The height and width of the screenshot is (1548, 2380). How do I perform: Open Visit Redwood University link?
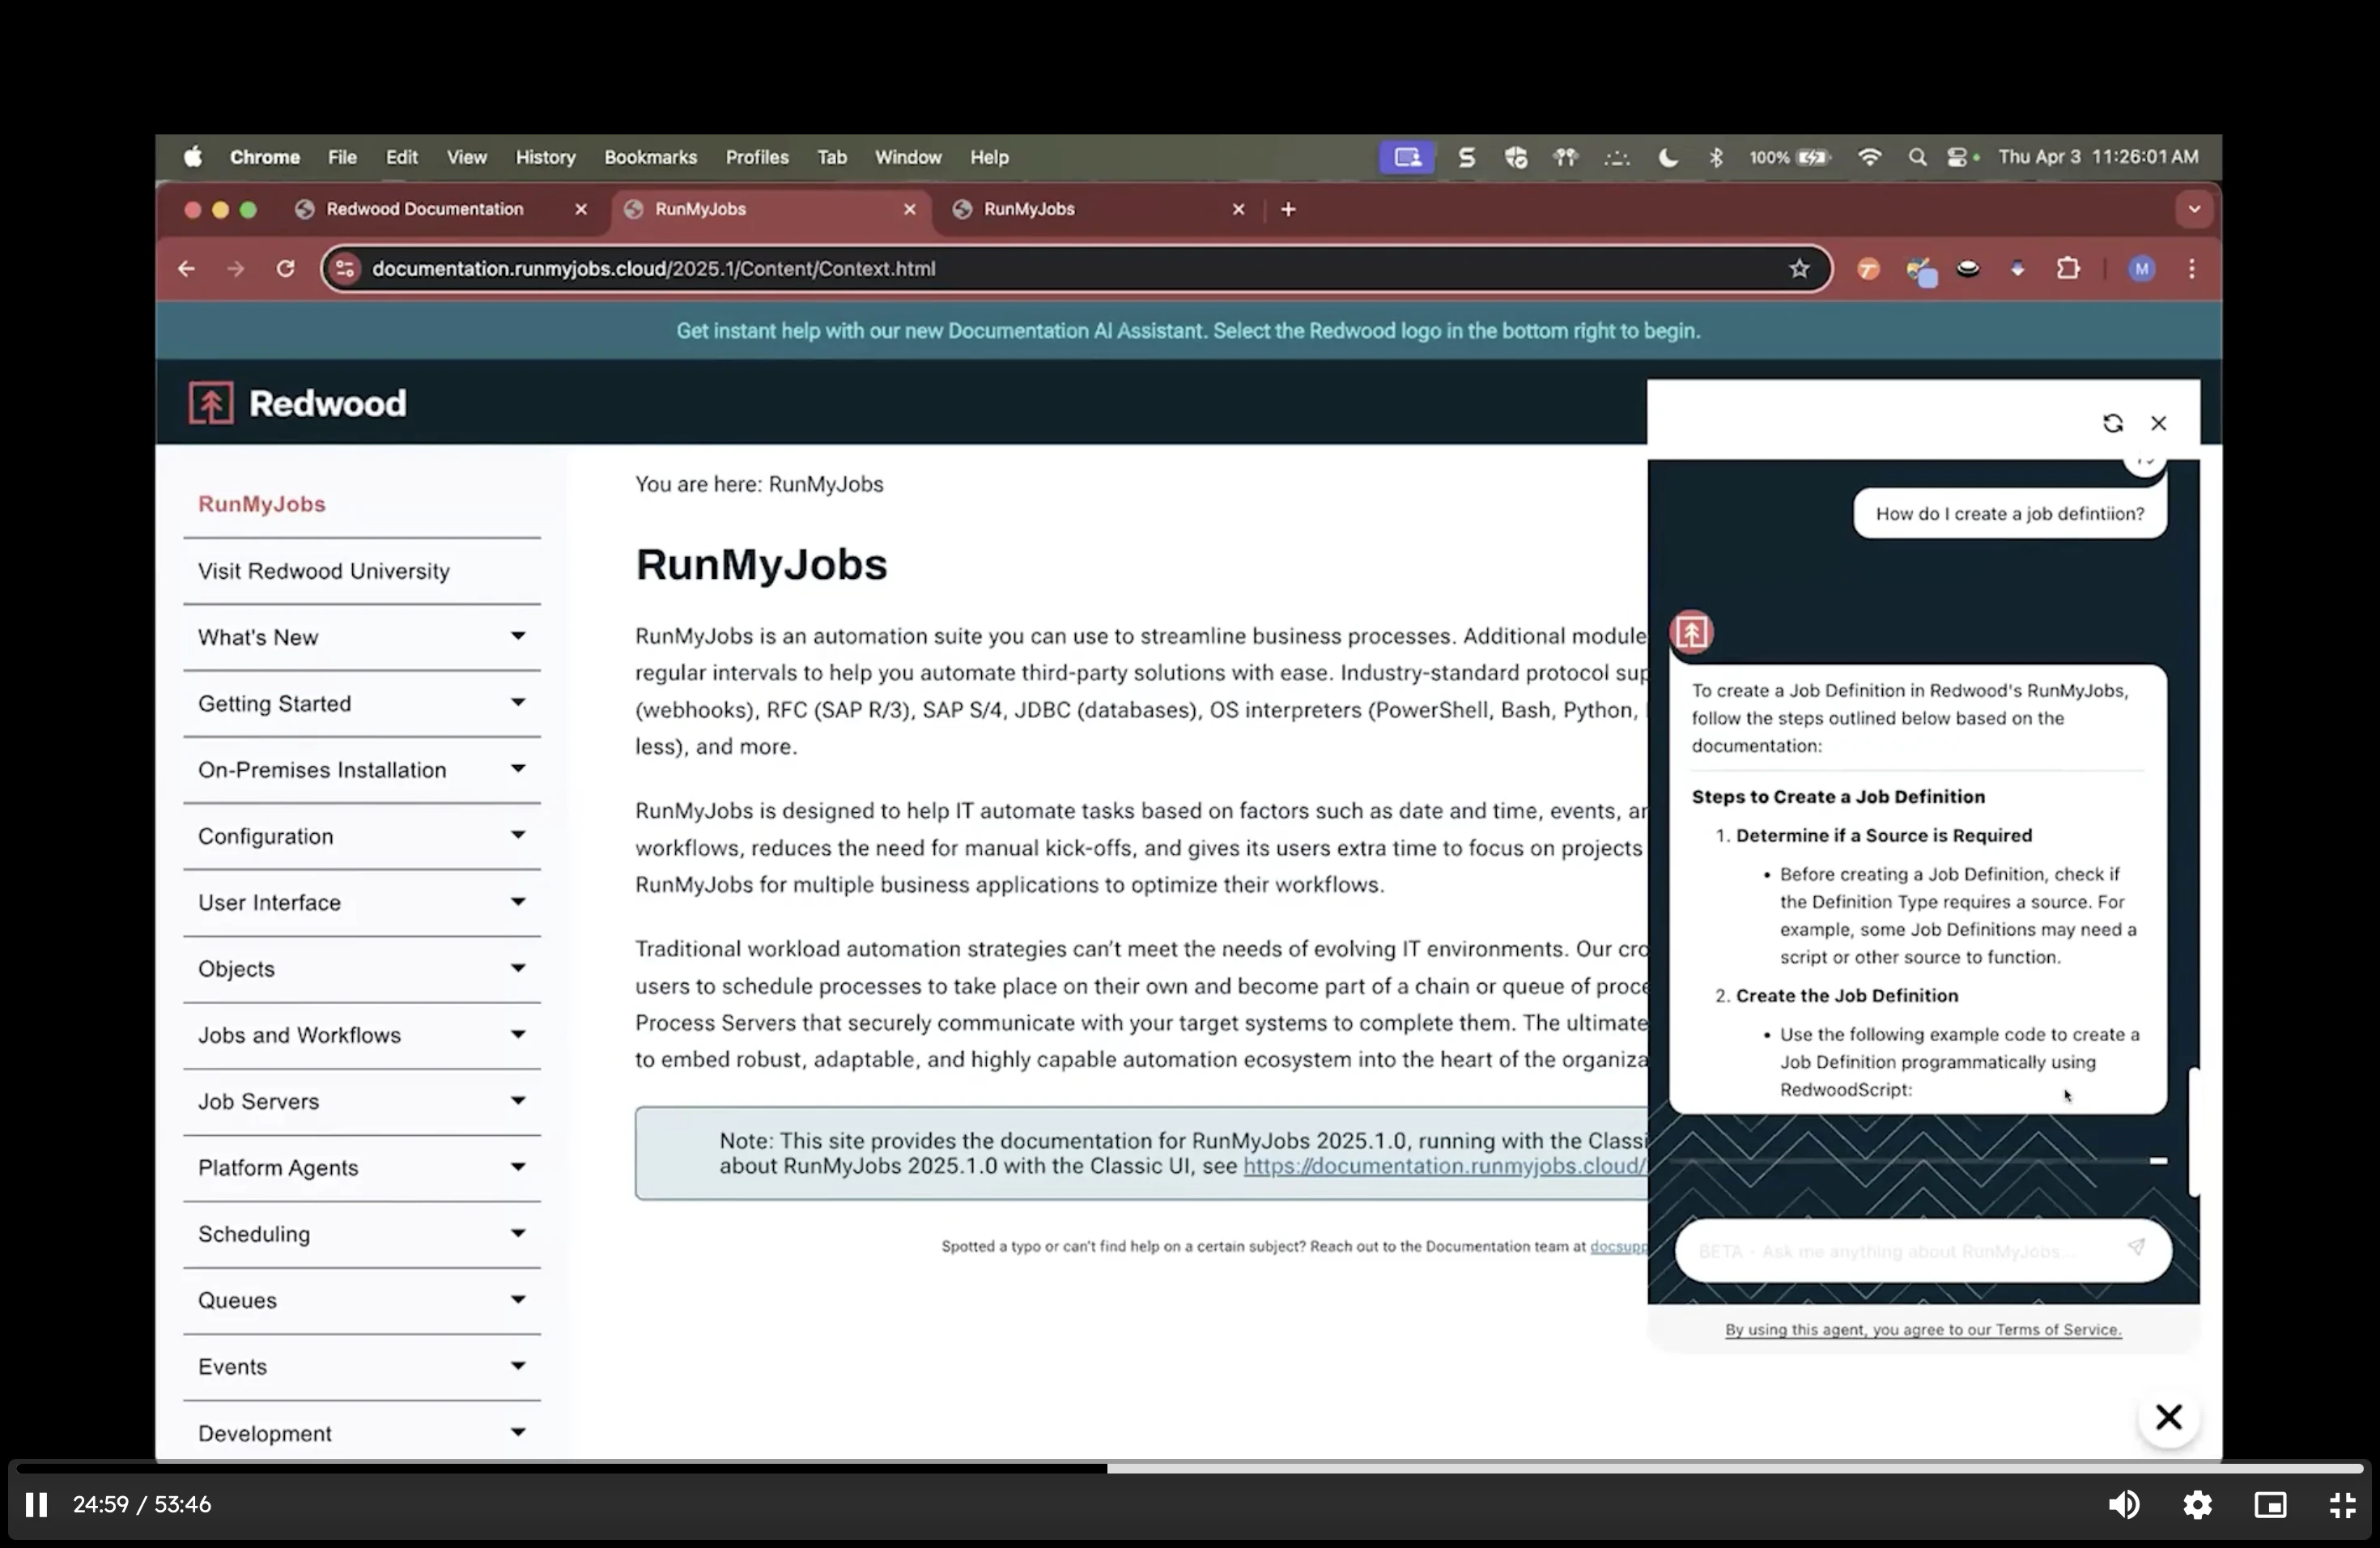(x=324, y=571)
